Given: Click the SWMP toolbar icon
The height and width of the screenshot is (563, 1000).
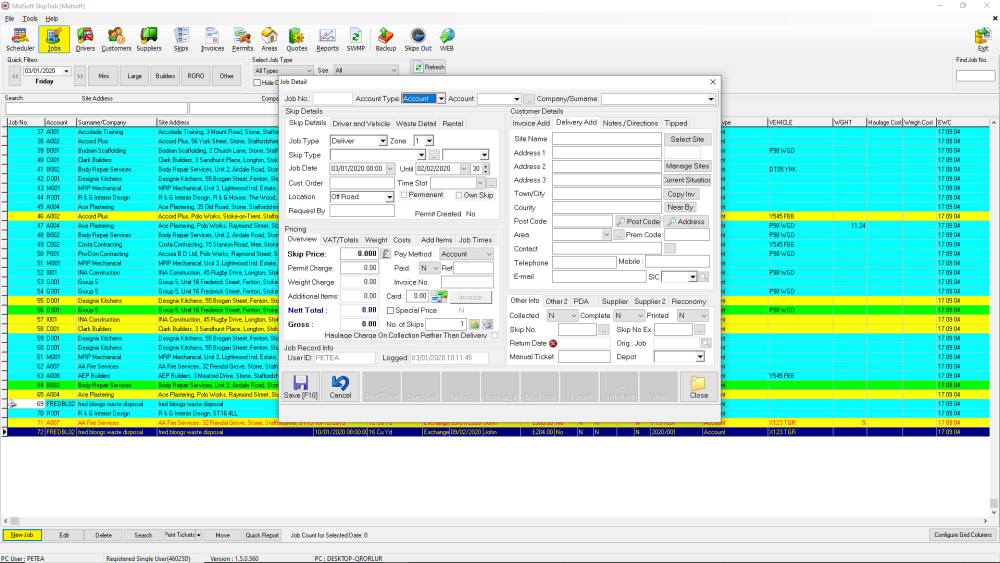Looking at the screenshot, I should (x=356, y=39).
